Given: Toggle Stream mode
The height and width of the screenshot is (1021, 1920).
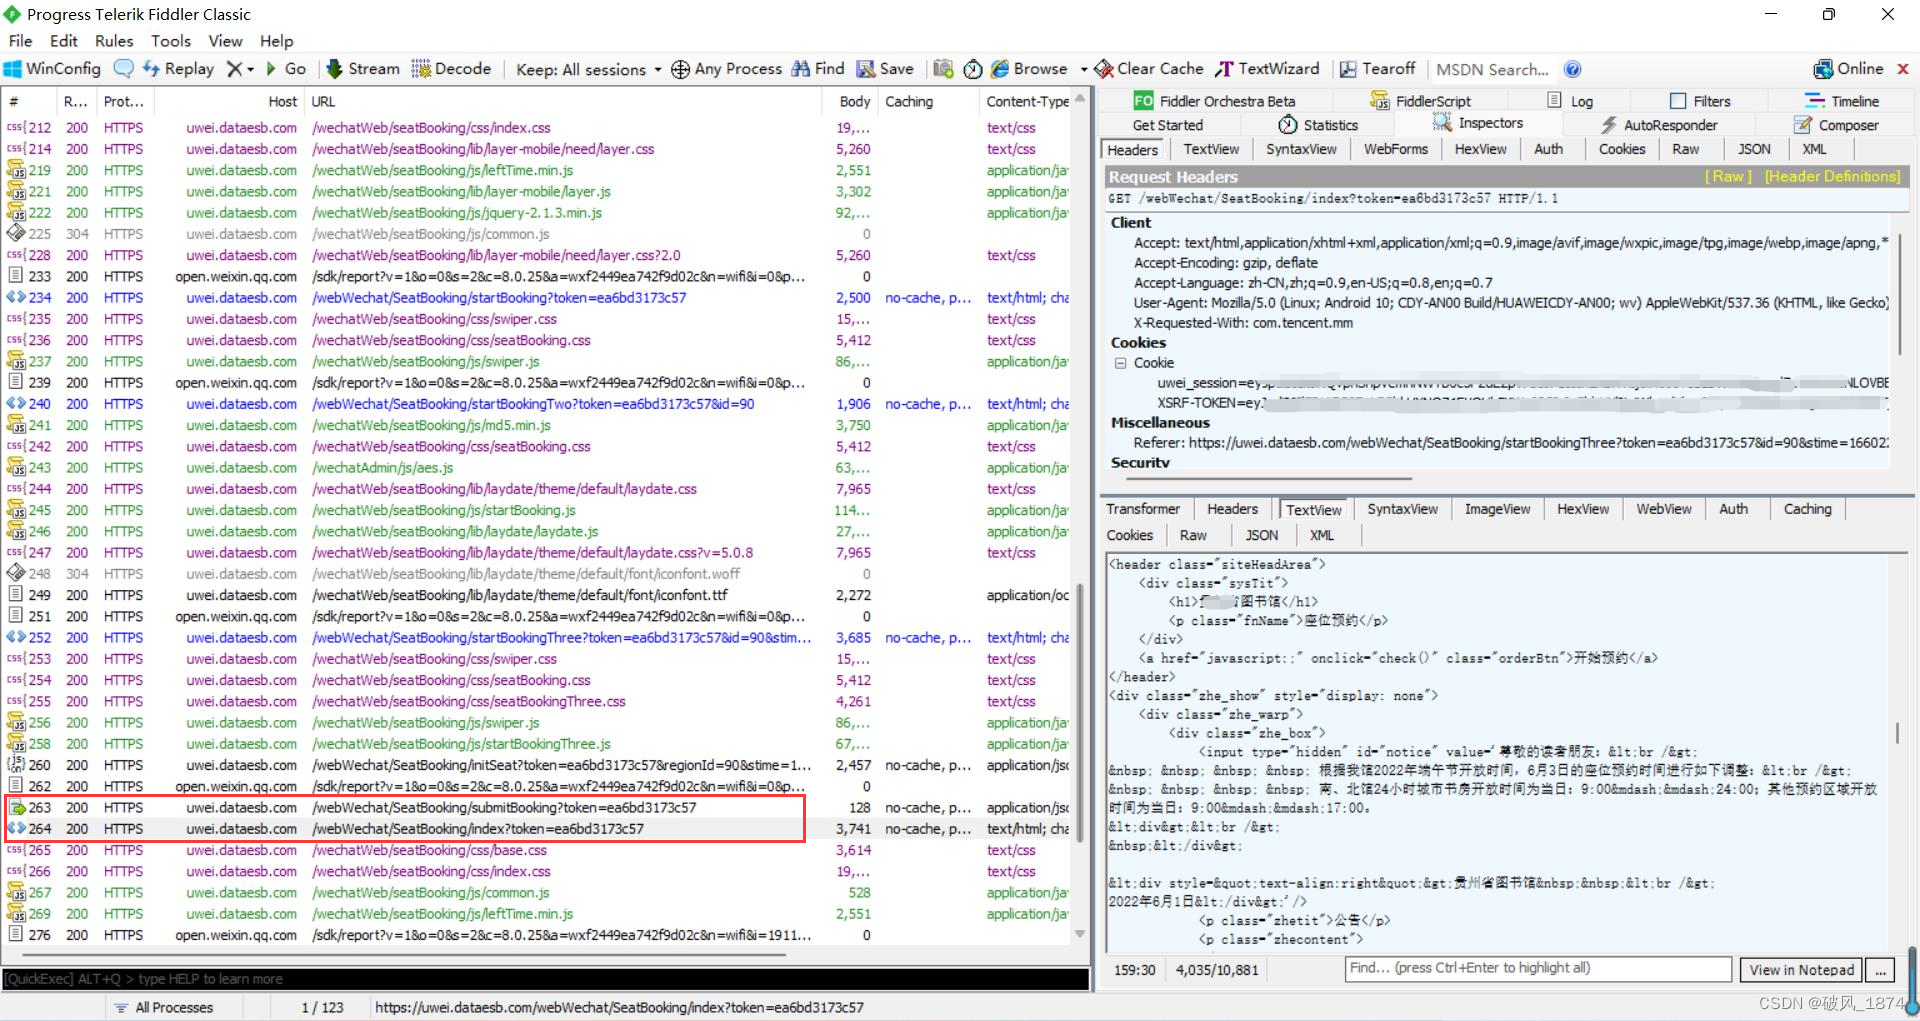Looking at the screenshot, I should [x=362, y=69].
